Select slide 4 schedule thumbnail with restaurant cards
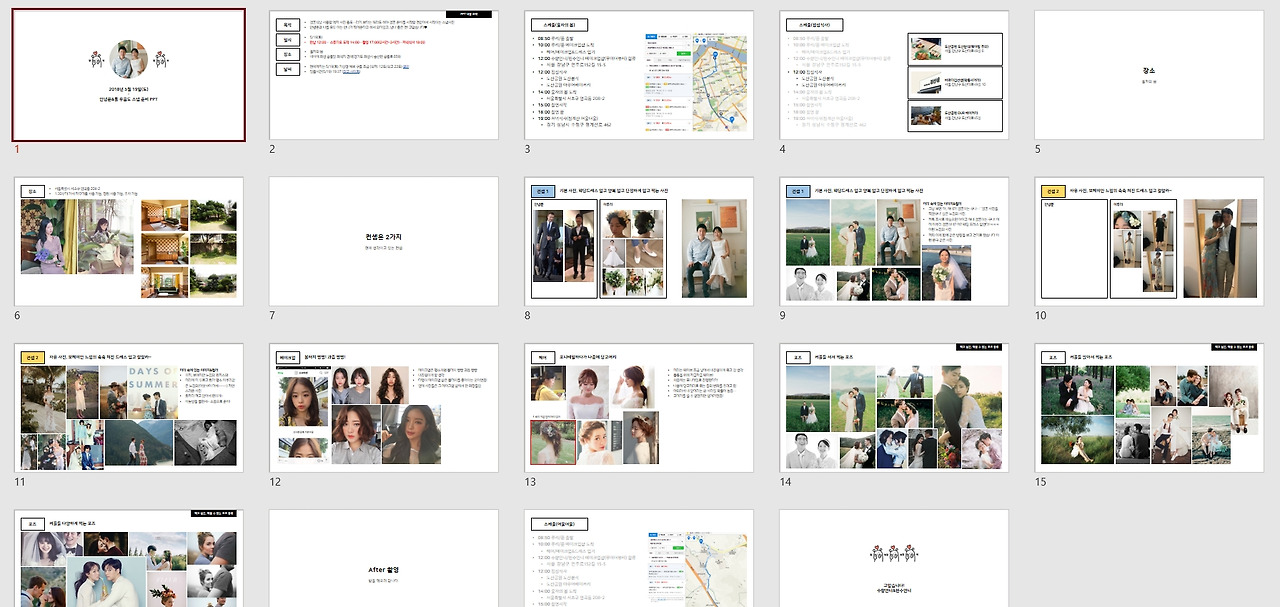Image resolution: width=1280 pixels, height=607 pixels. [894, 75]
